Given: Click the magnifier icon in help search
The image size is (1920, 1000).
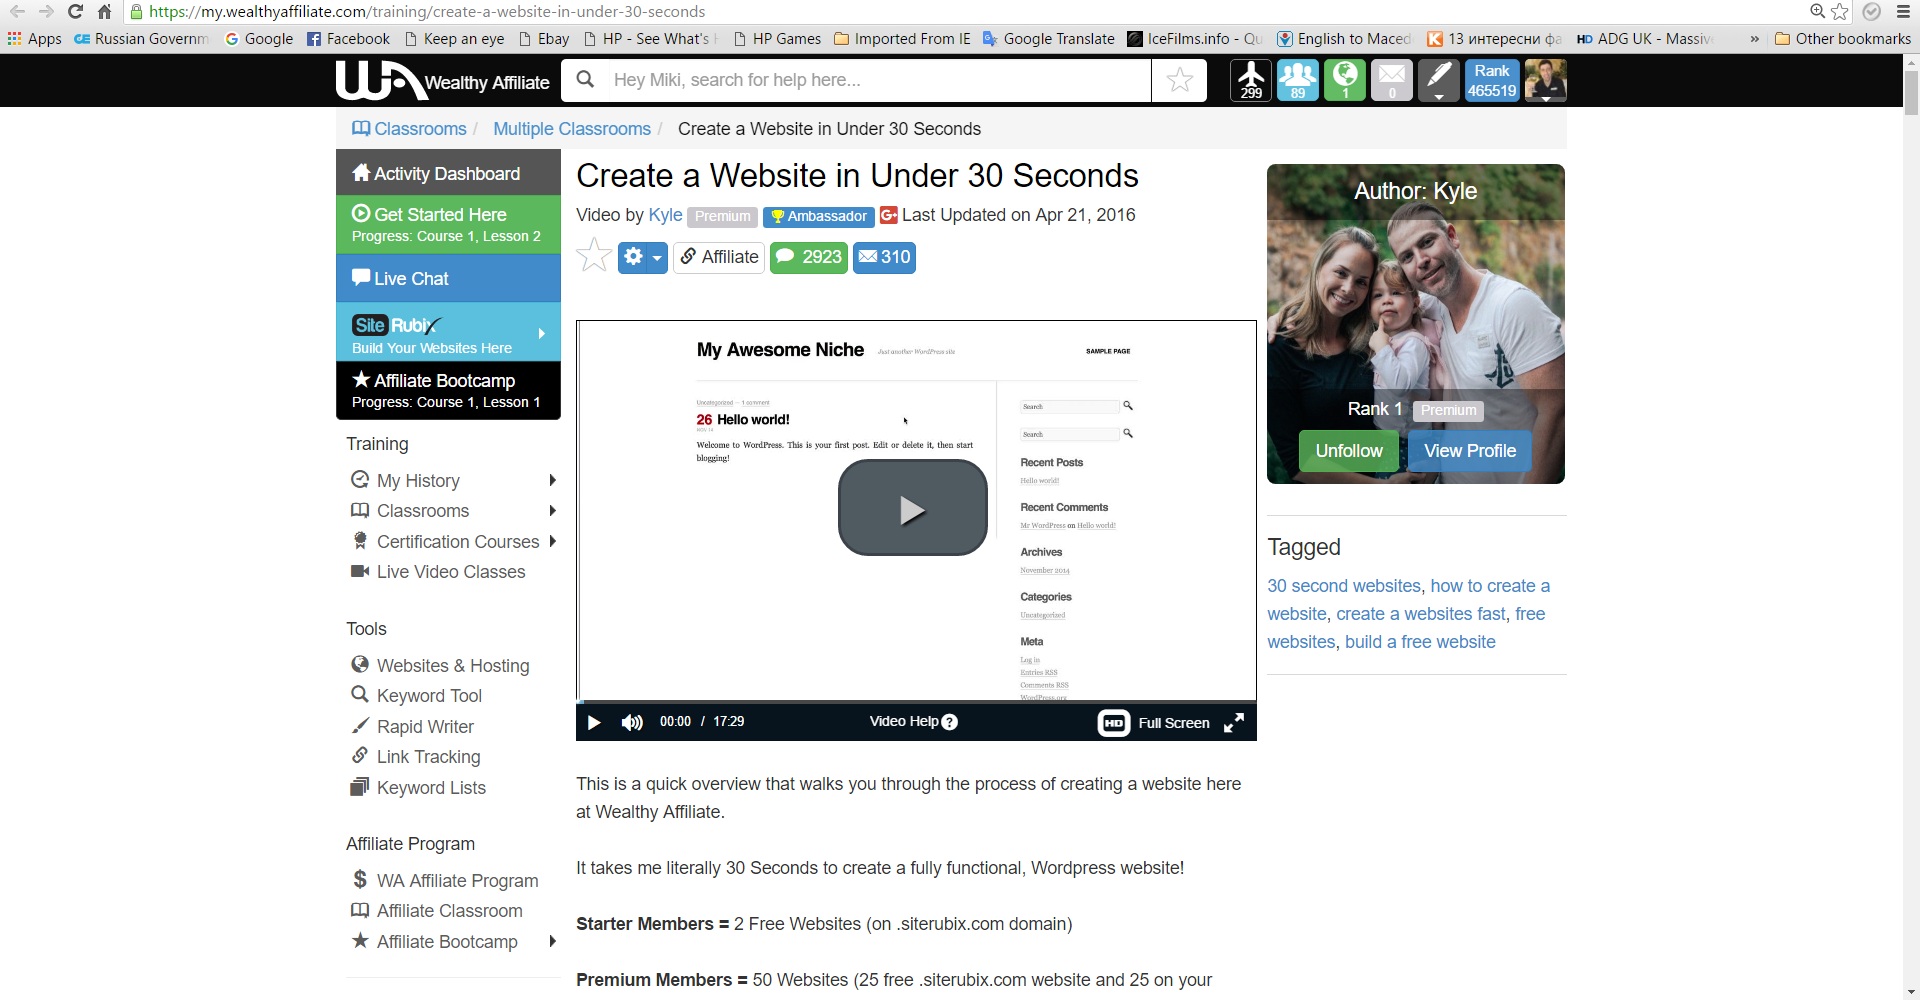Looking at the screenshot, I should [x=586, y=79].
